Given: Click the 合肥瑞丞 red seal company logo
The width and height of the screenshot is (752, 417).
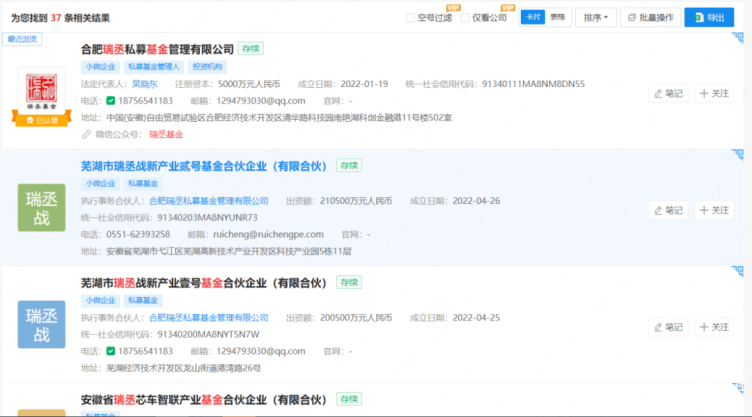Looking at the screenshot, I should coord(41,91).
